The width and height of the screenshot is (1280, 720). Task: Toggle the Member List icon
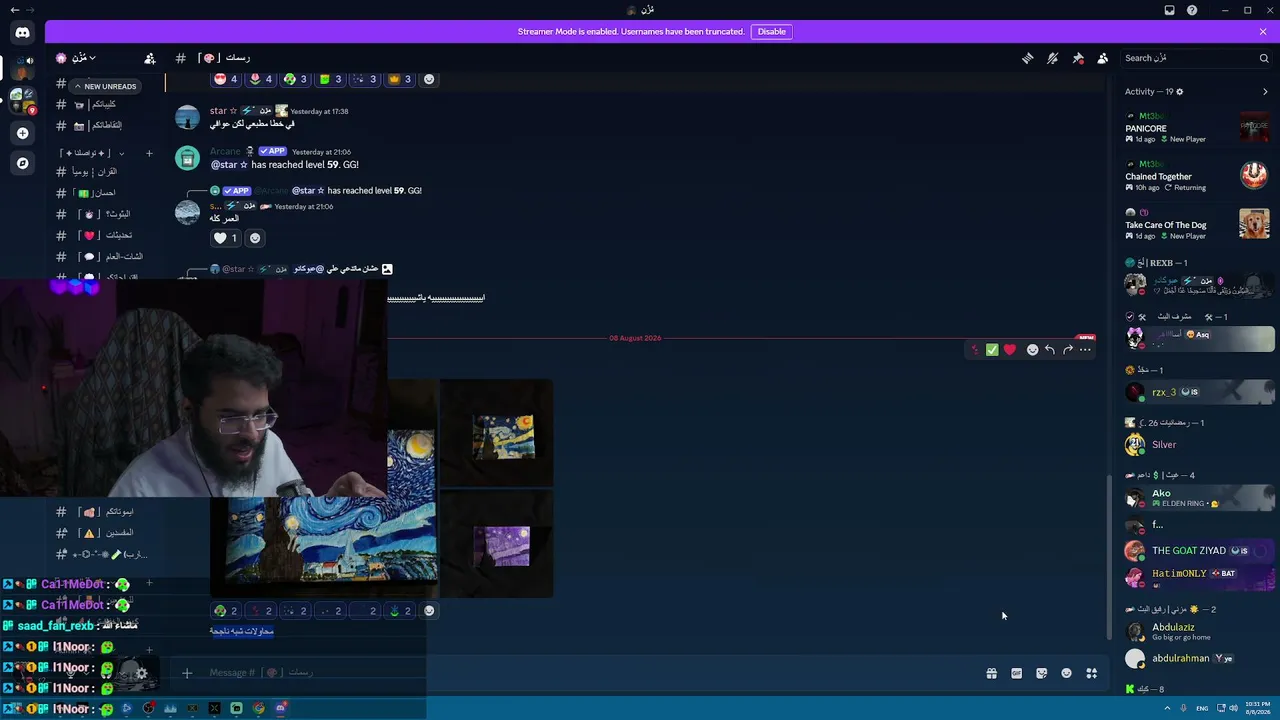pos(1103,58)
